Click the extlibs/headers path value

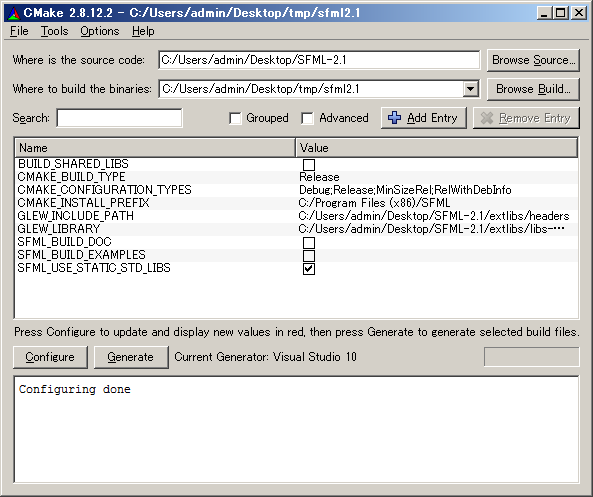(434, 216)
